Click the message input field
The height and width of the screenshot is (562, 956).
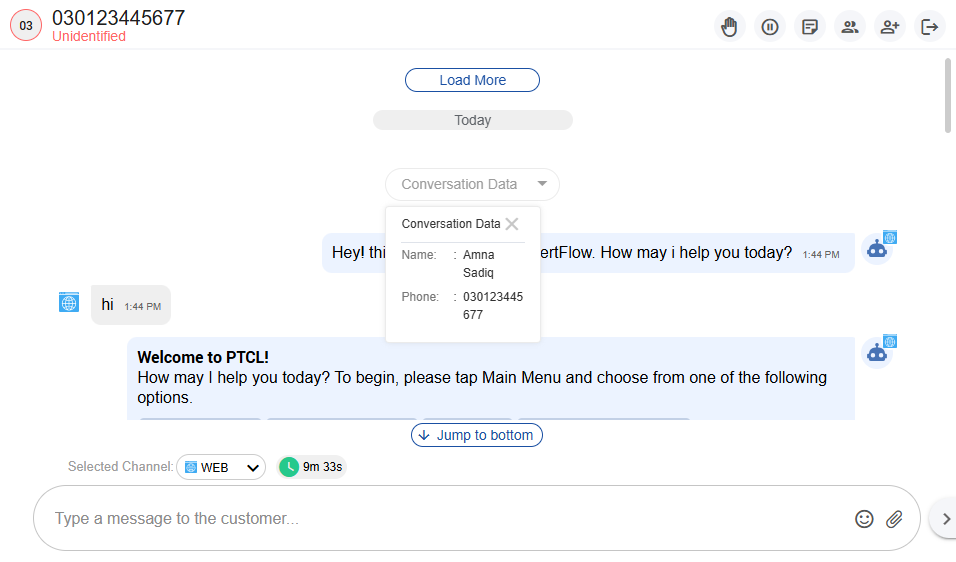(440, 519)
